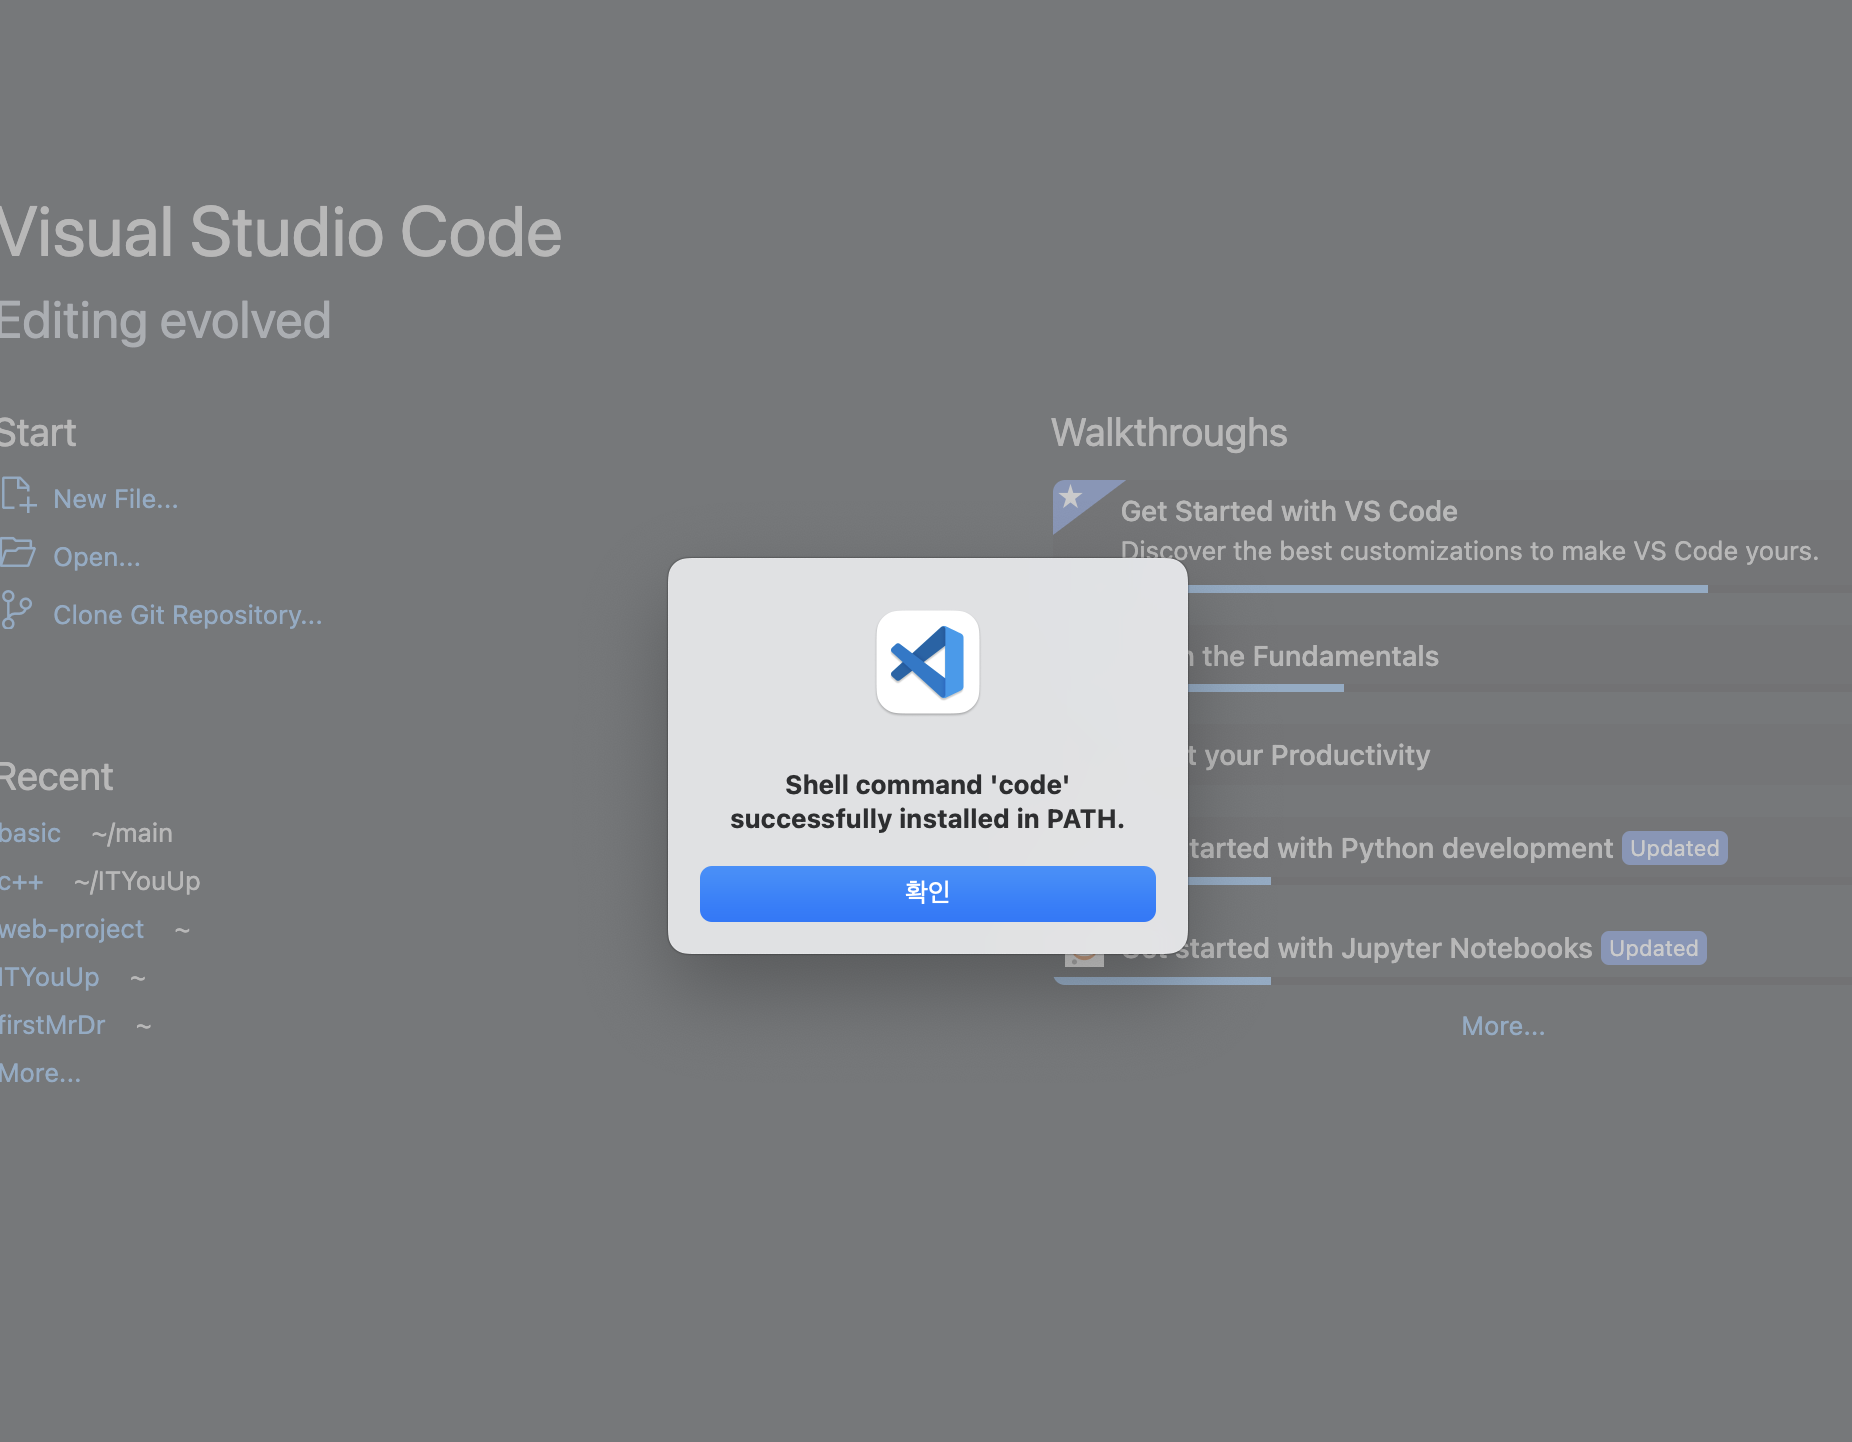Click the Open folder icon under Start
The image size is (1852, 1442).
[17, 553]
